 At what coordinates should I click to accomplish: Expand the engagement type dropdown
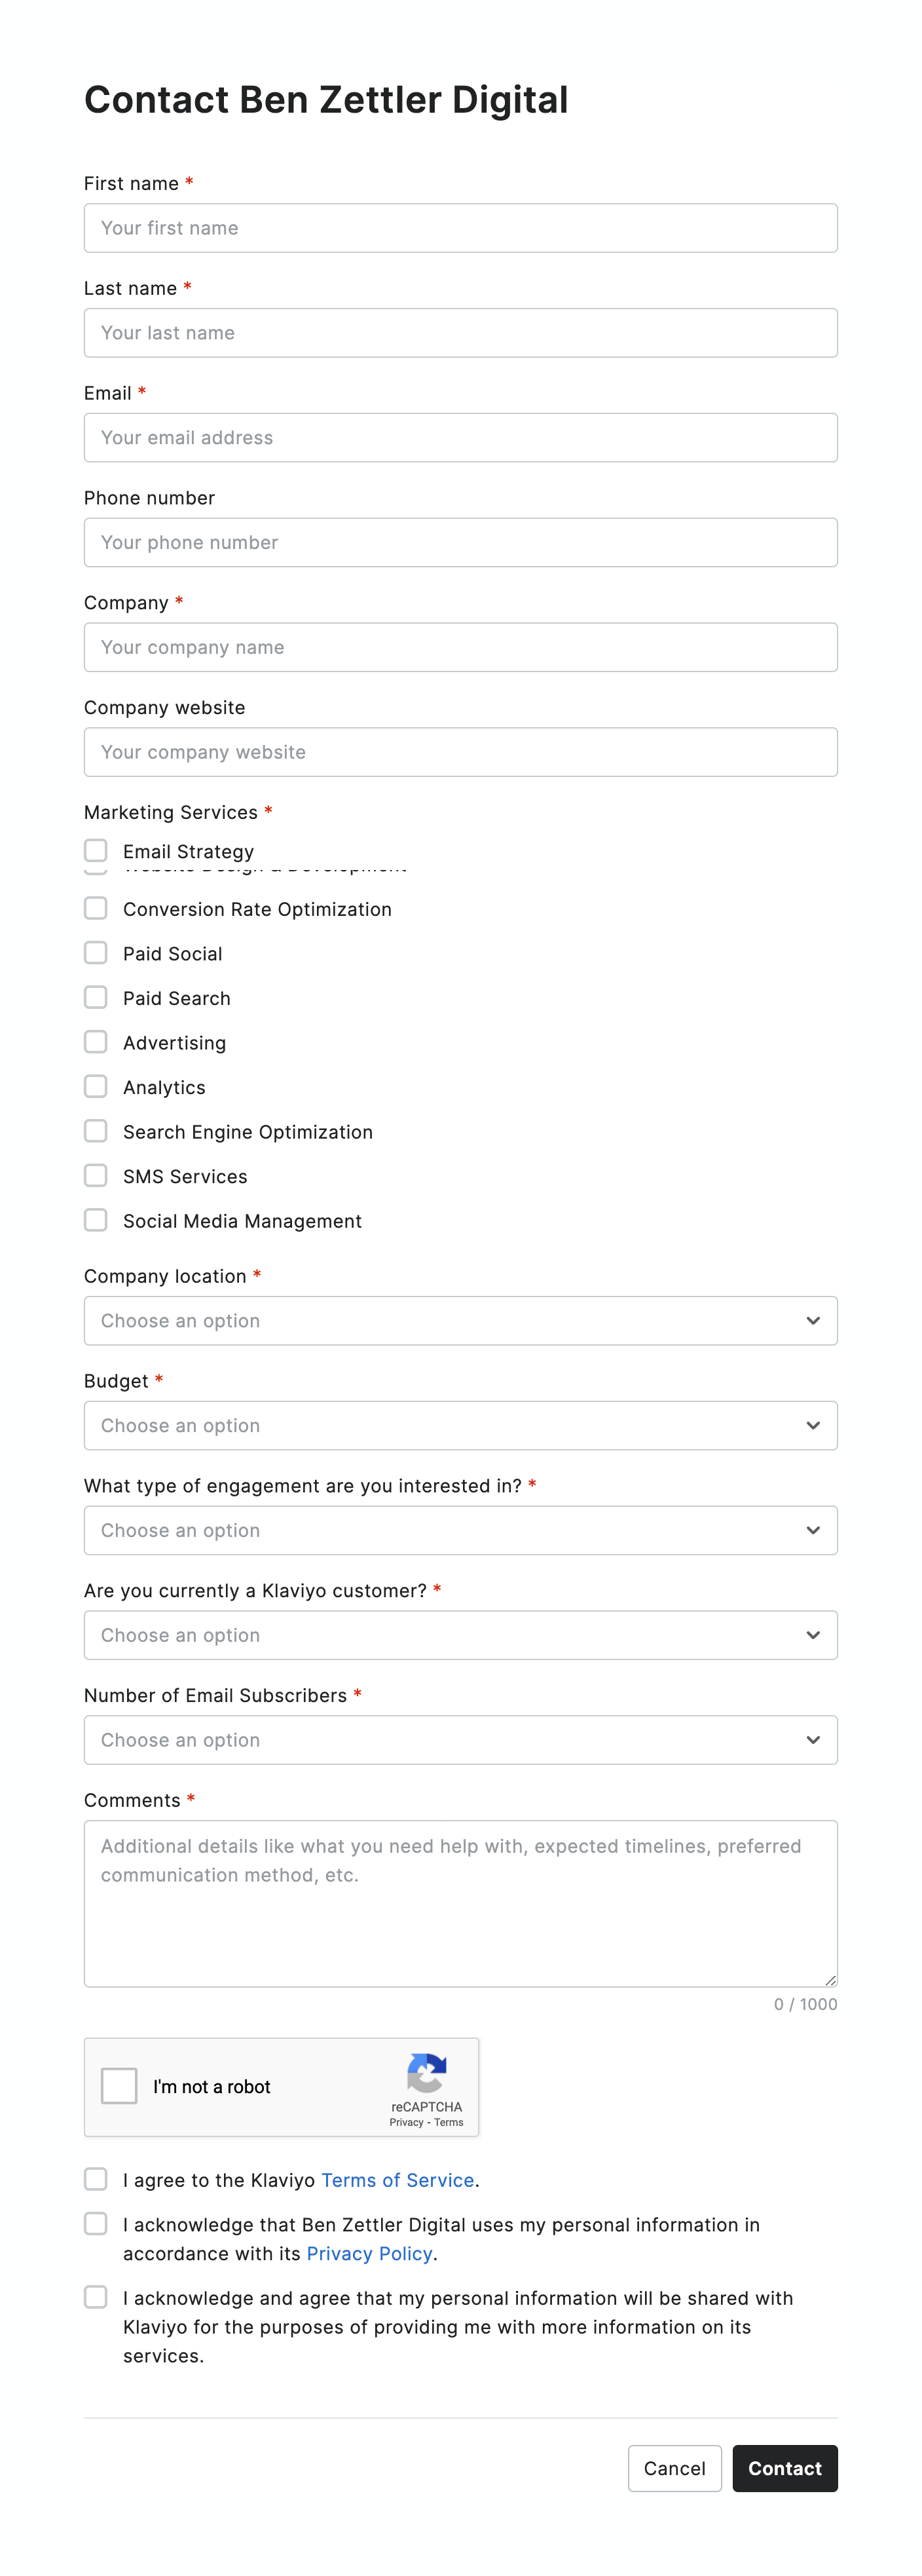pos(460,1530)
